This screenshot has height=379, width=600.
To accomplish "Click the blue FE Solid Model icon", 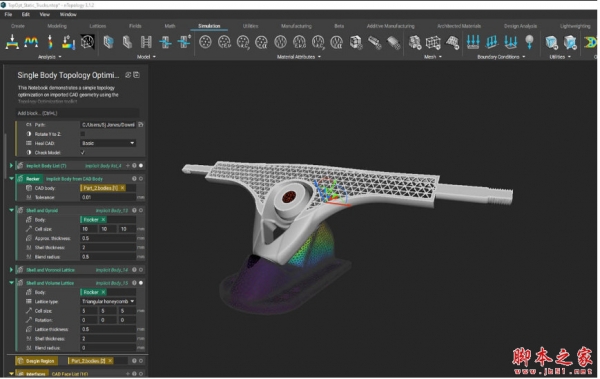I will [x=108, y=41].
